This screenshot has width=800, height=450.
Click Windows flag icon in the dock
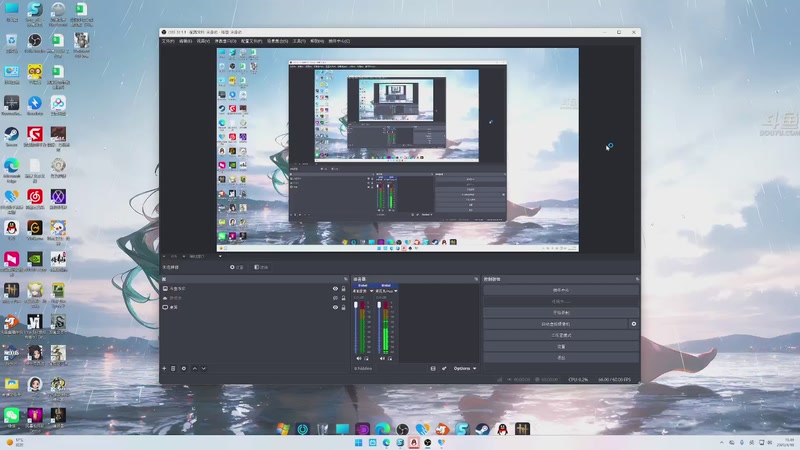click(x=283, y=429)
